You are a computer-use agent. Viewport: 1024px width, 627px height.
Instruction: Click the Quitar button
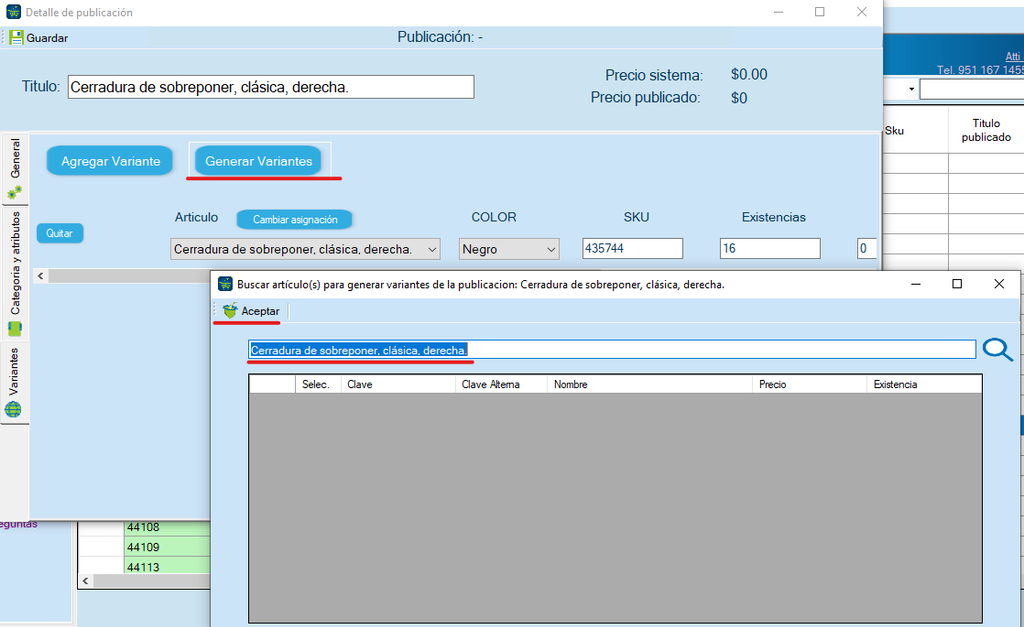pos(59,233)
